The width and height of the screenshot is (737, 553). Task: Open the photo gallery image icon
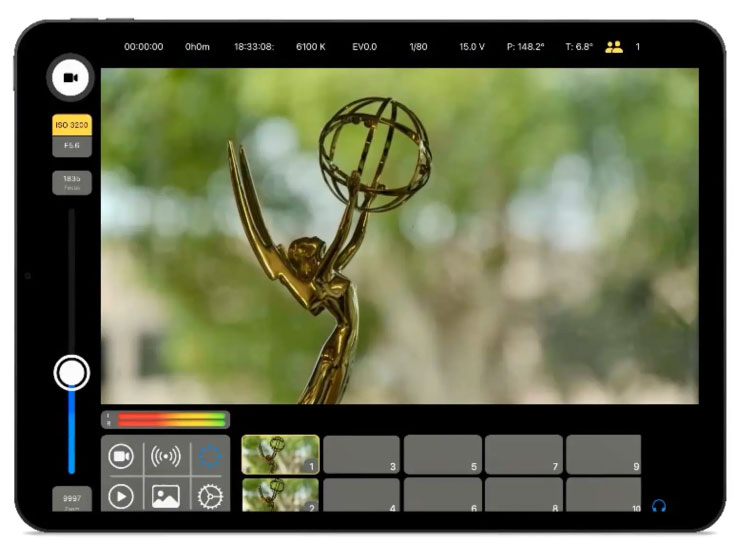point(165,496)
